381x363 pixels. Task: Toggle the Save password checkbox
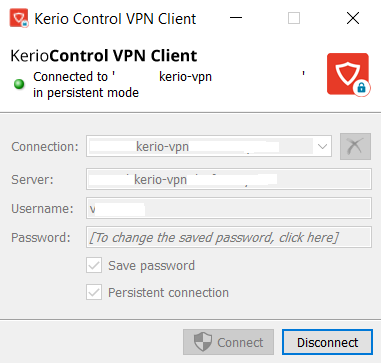[94, 265]
